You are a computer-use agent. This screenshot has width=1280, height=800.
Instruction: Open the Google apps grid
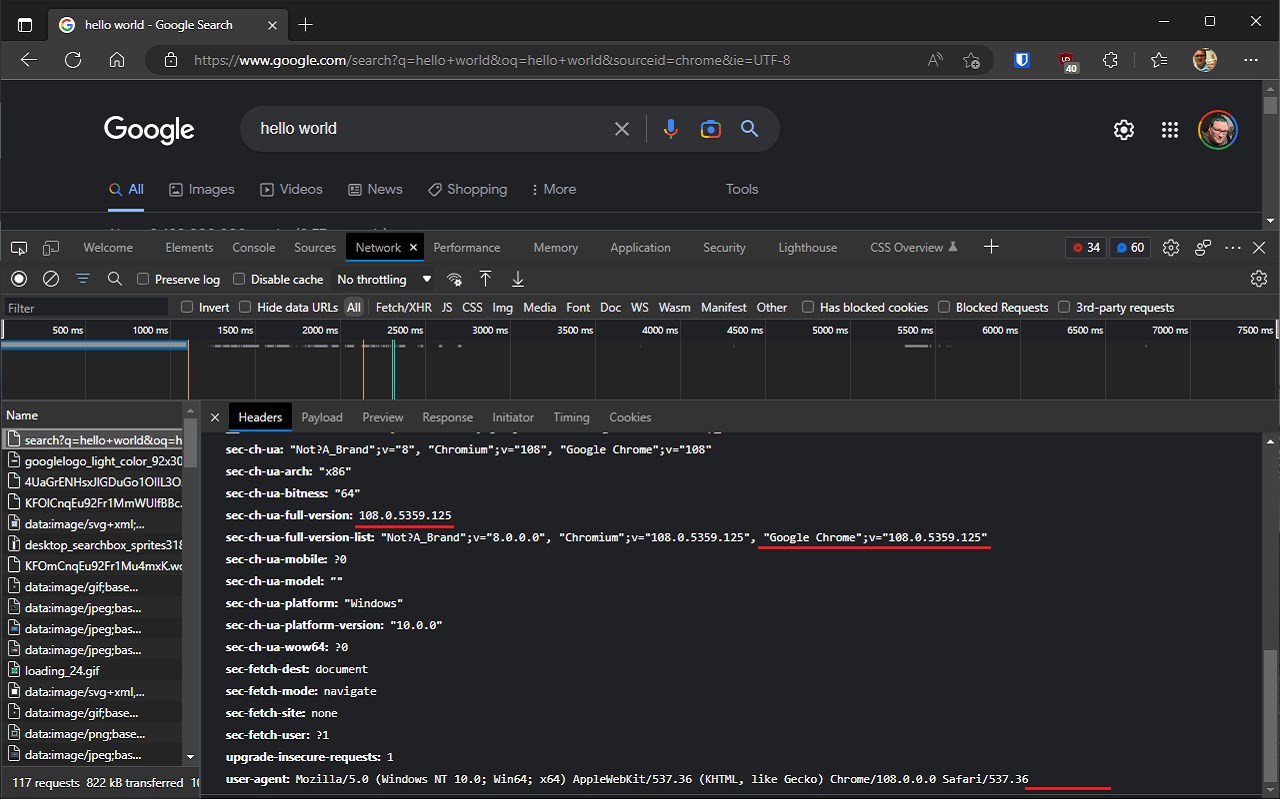pos(1170,129)
